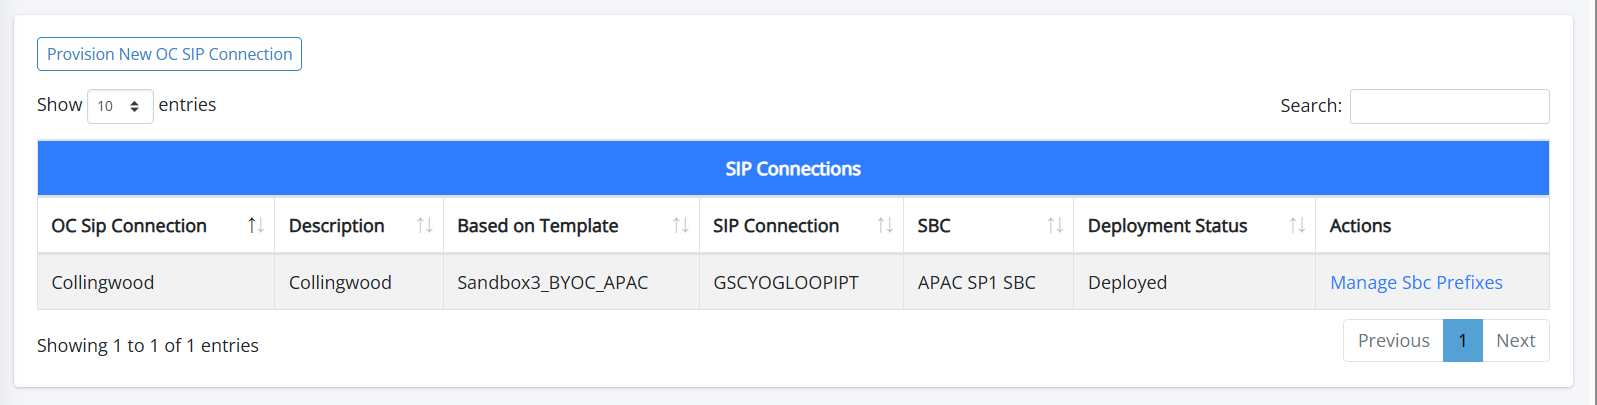
Task: Click the Description column header text
Action: (336, 226)
